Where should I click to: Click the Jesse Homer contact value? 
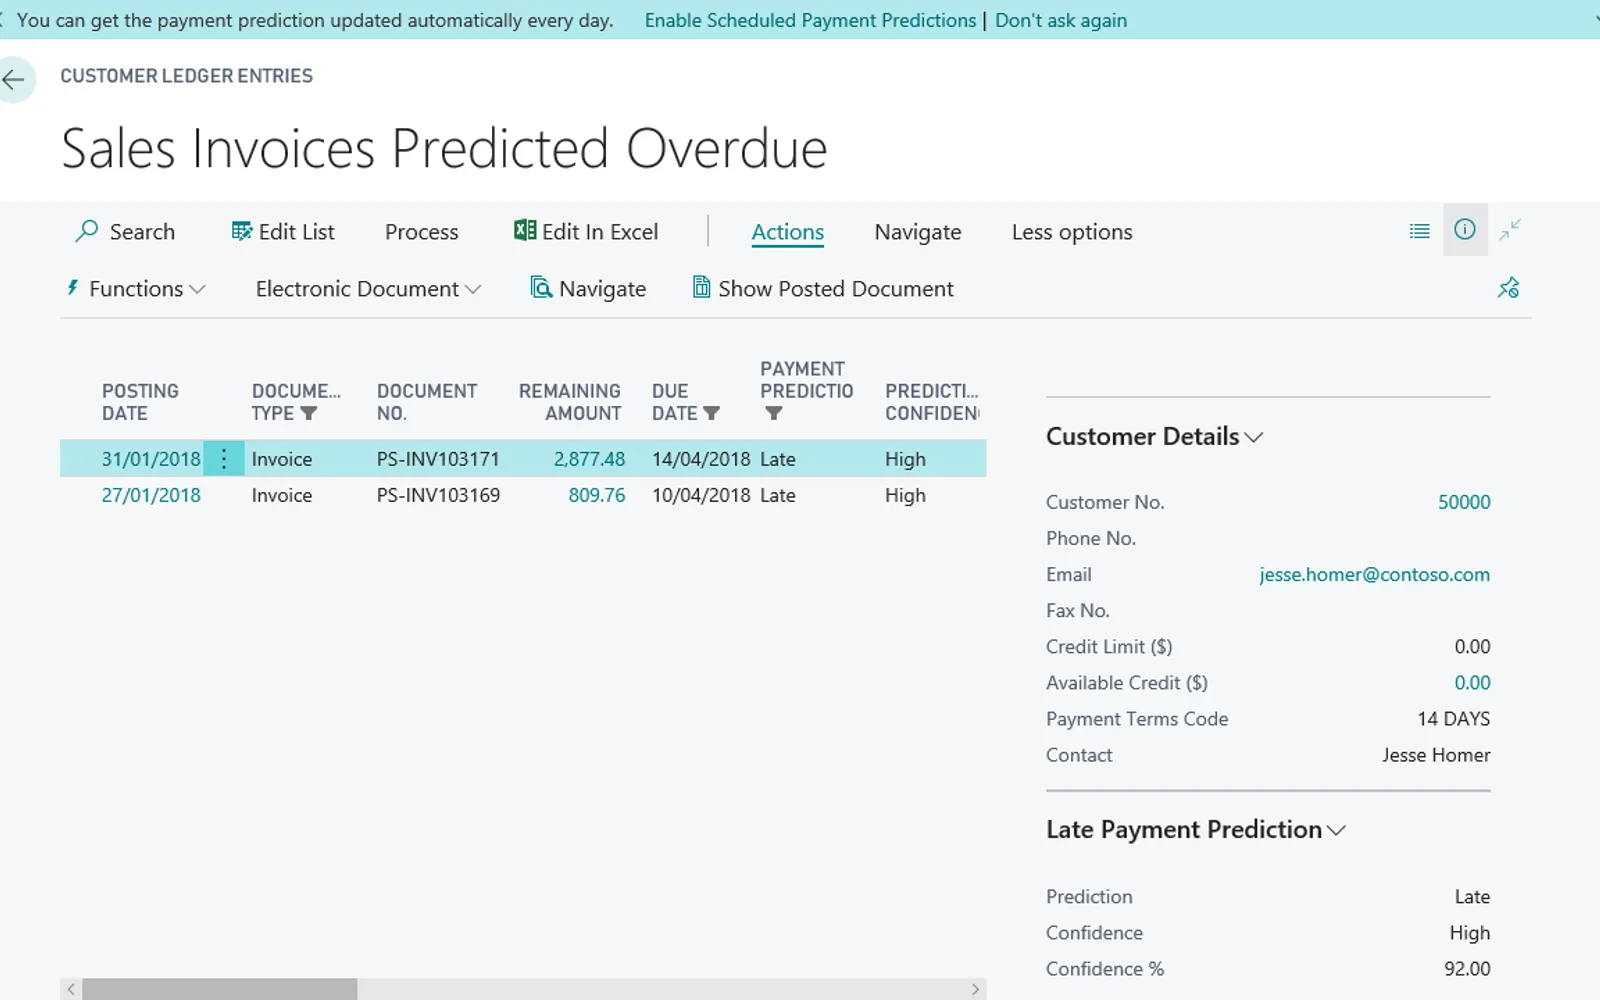tap(1436, 755)
